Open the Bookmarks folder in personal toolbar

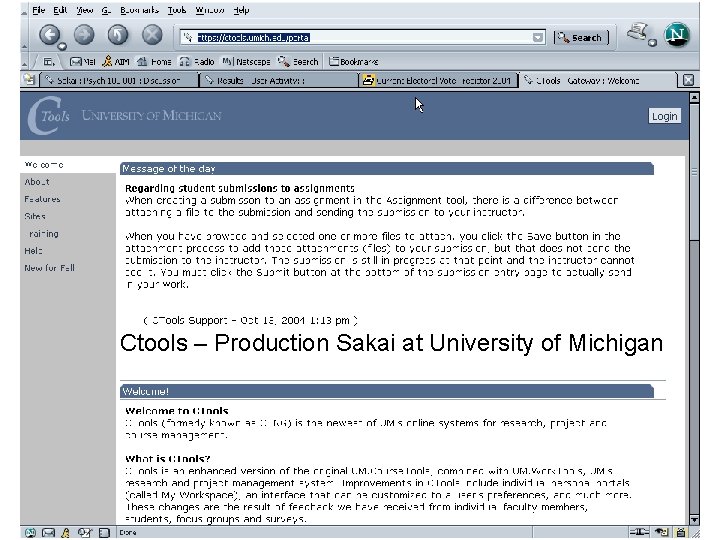(x=354, y=62)
